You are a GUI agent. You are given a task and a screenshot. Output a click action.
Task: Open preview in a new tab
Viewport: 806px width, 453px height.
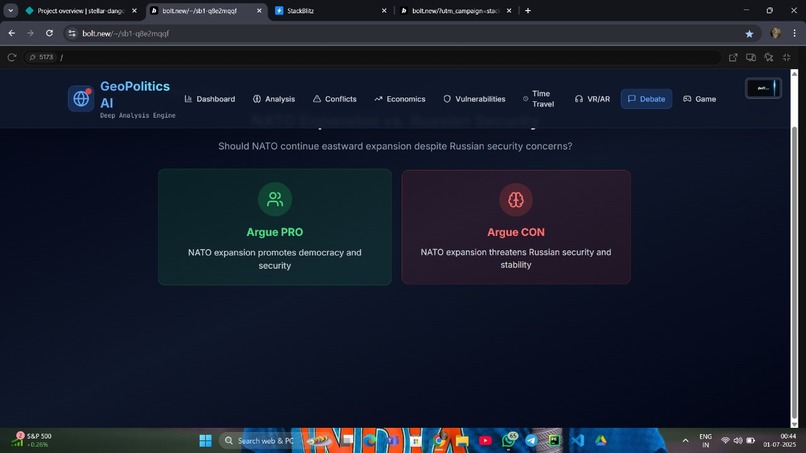click(733, 57)
